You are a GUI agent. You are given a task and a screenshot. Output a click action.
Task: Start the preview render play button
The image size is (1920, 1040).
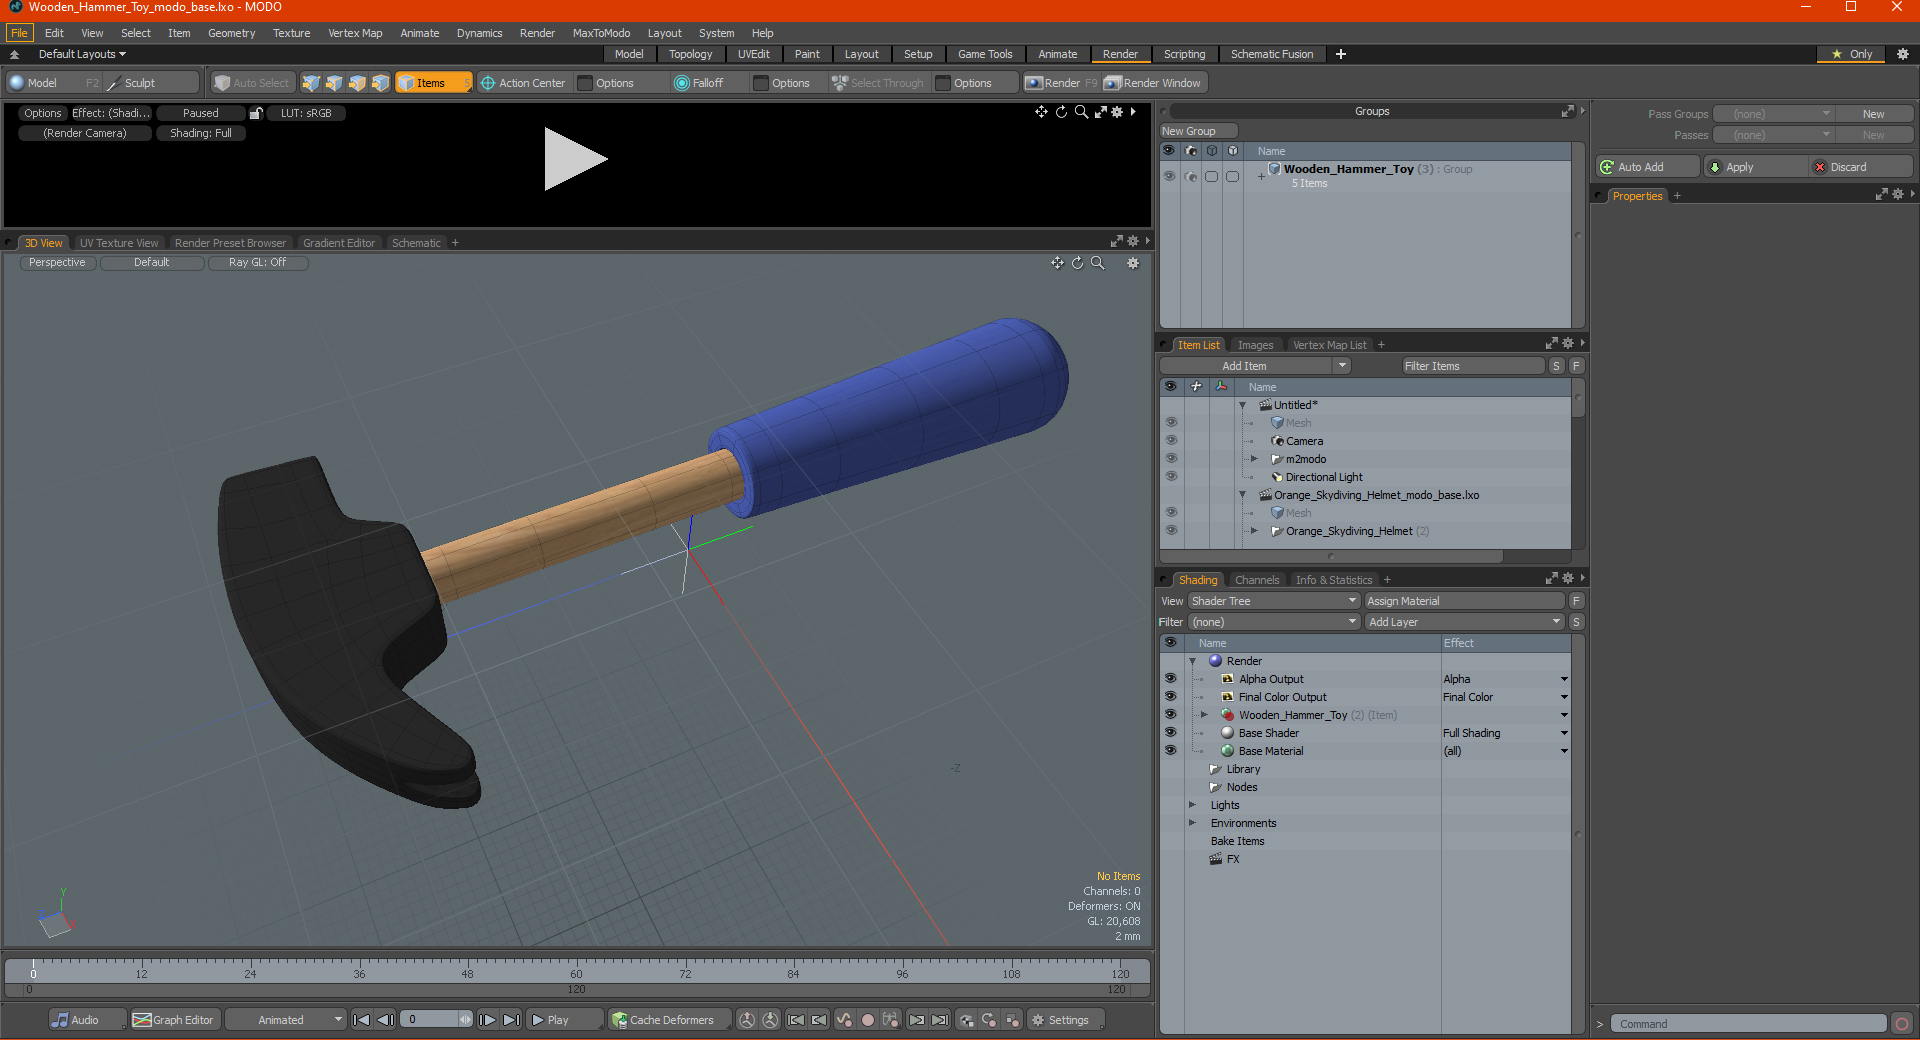[x=574, y=159]
